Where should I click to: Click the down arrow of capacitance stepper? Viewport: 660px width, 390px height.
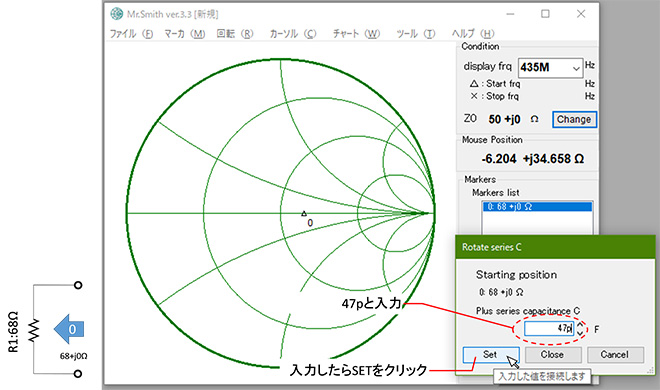point(580,332)
